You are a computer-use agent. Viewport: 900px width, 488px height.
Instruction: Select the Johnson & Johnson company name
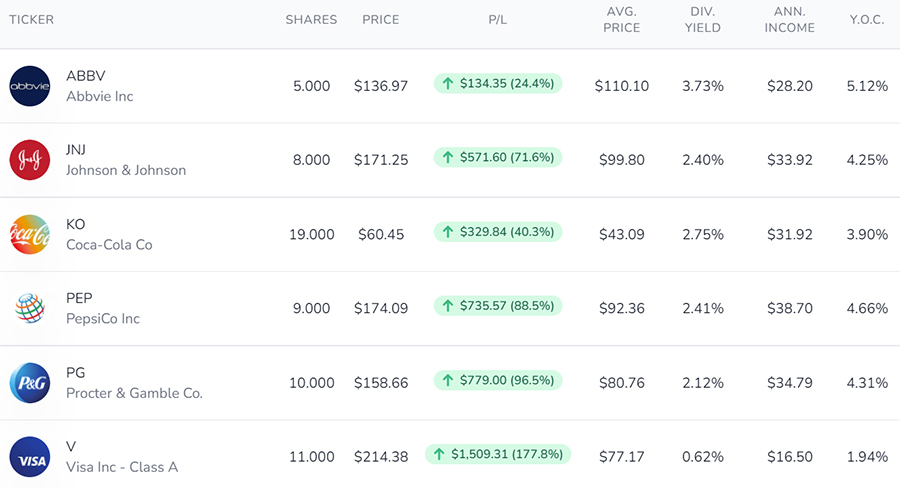pyautogui.click(x=126, y=171)
